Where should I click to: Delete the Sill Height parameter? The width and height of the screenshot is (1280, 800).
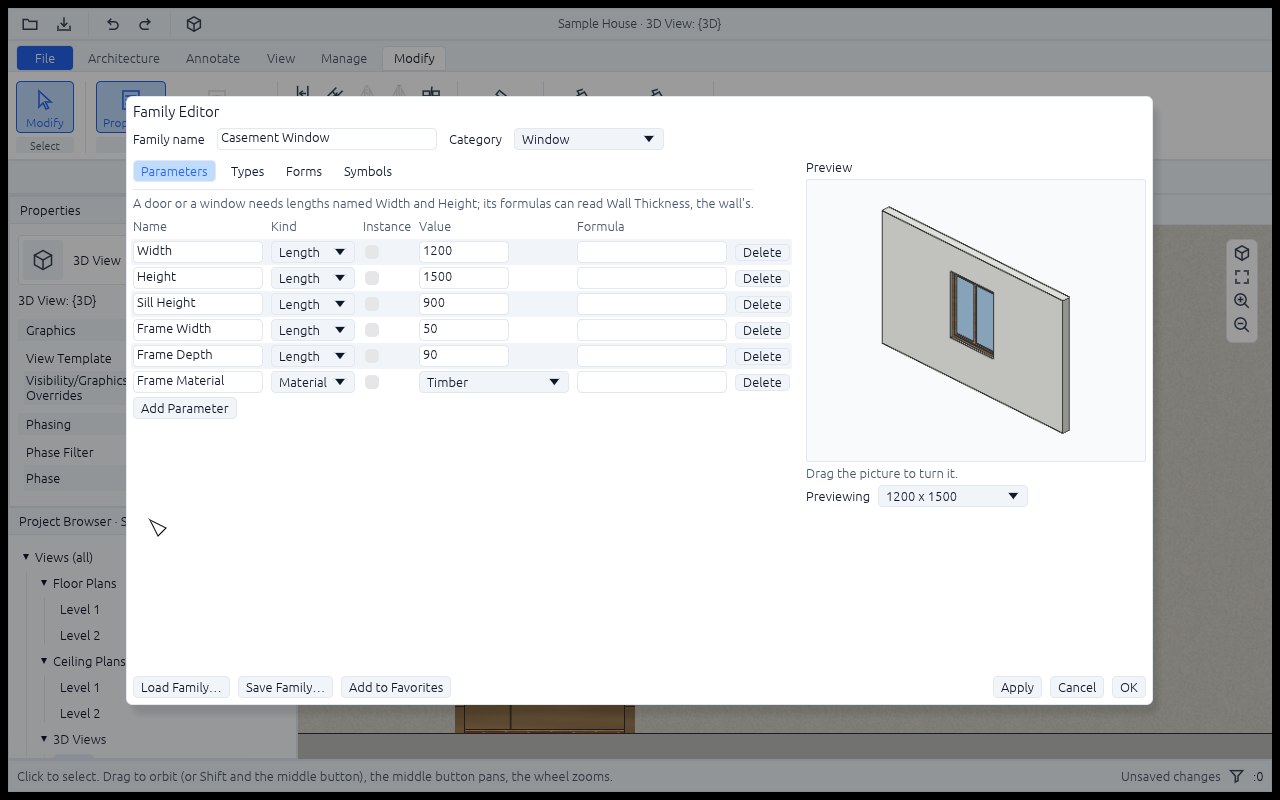pos(762,304)
